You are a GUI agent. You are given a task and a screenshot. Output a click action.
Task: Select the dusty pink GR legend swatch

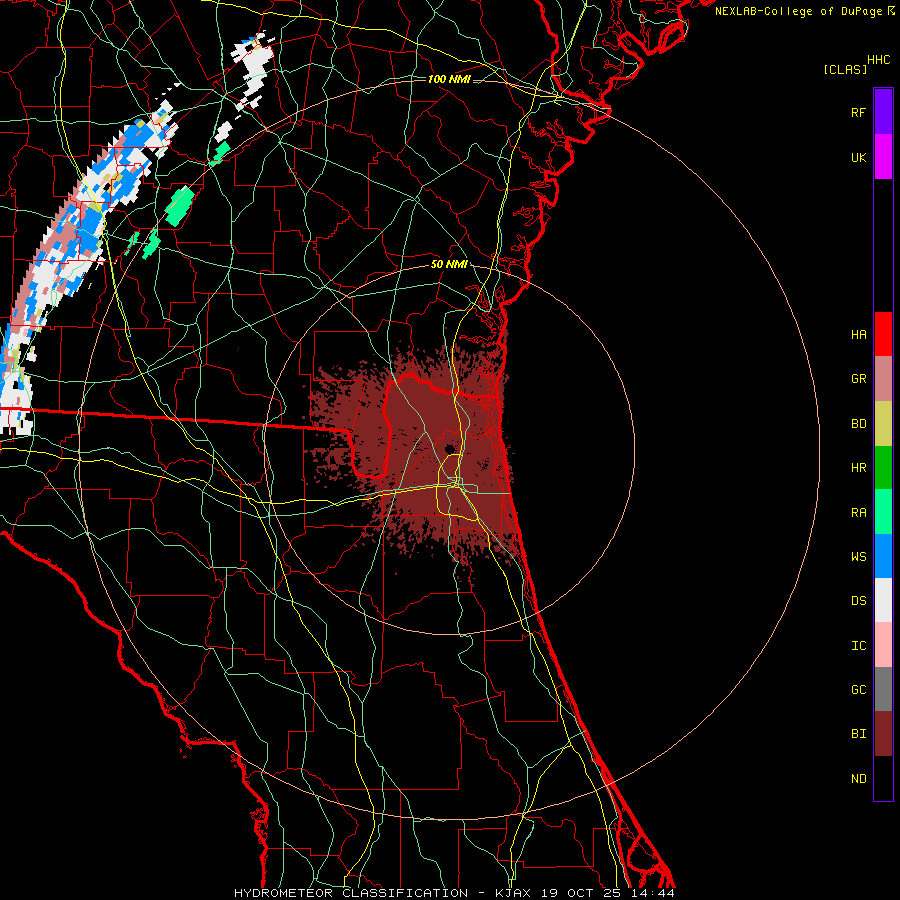(x=883, y=378)
